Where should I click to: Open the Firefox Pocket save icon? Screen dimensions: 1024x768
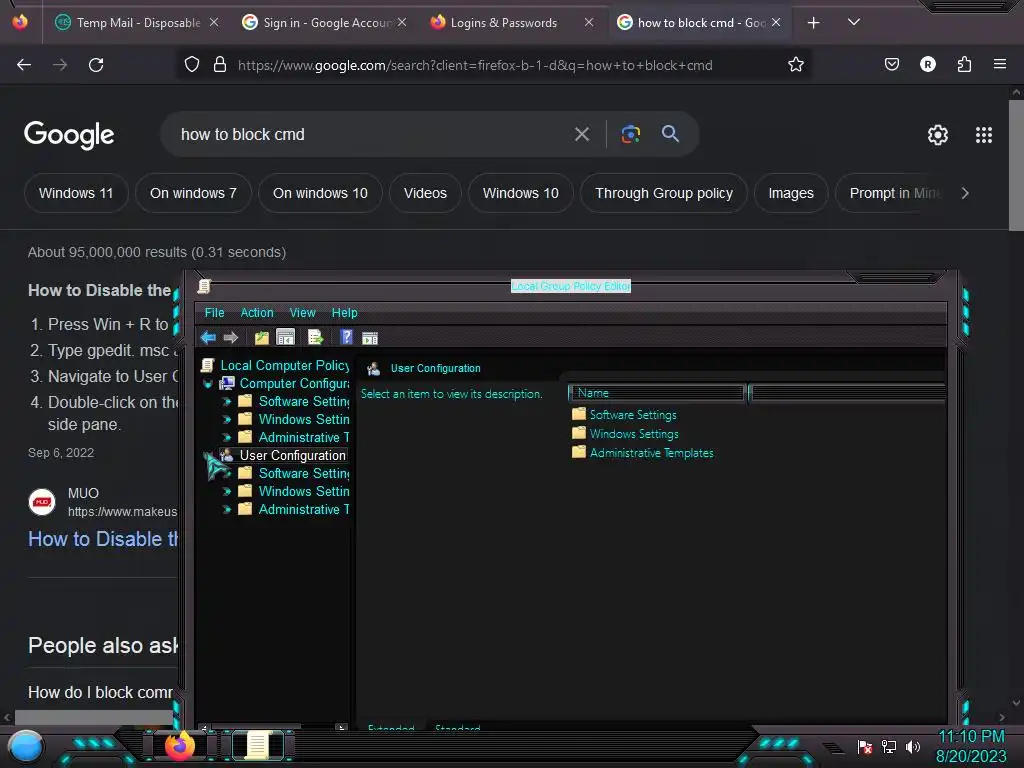(891, 64)
